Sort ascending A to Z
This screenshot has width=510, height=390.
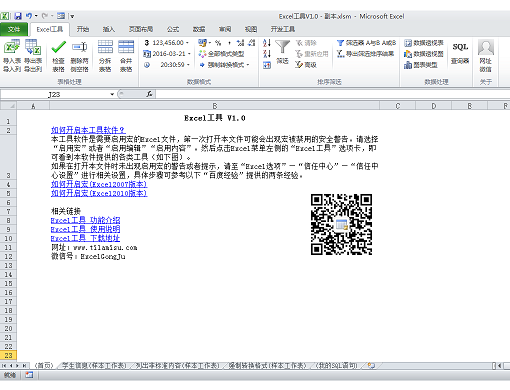tap(267, 43)
